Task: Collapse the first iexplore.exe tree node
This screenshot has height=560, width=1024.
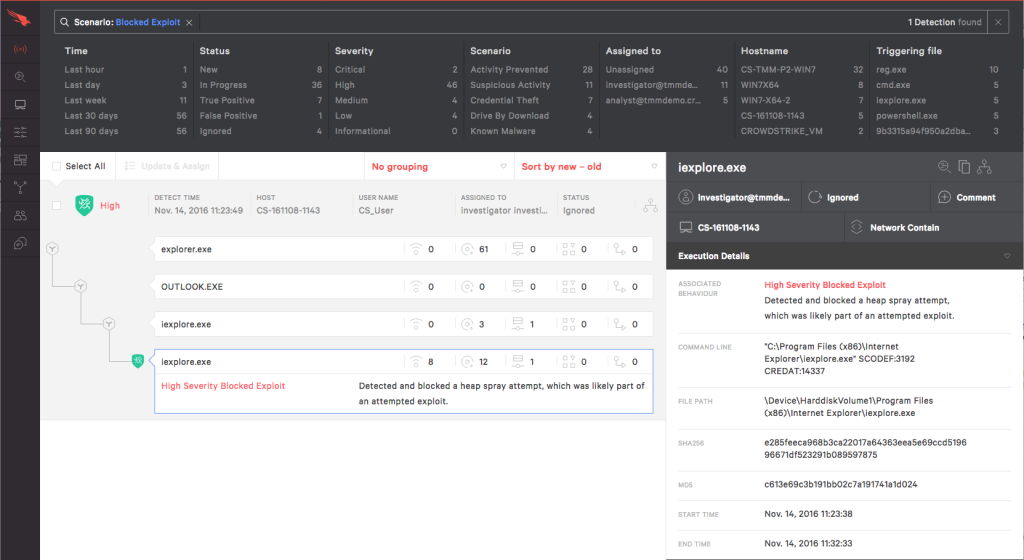Action: [108, 324]
